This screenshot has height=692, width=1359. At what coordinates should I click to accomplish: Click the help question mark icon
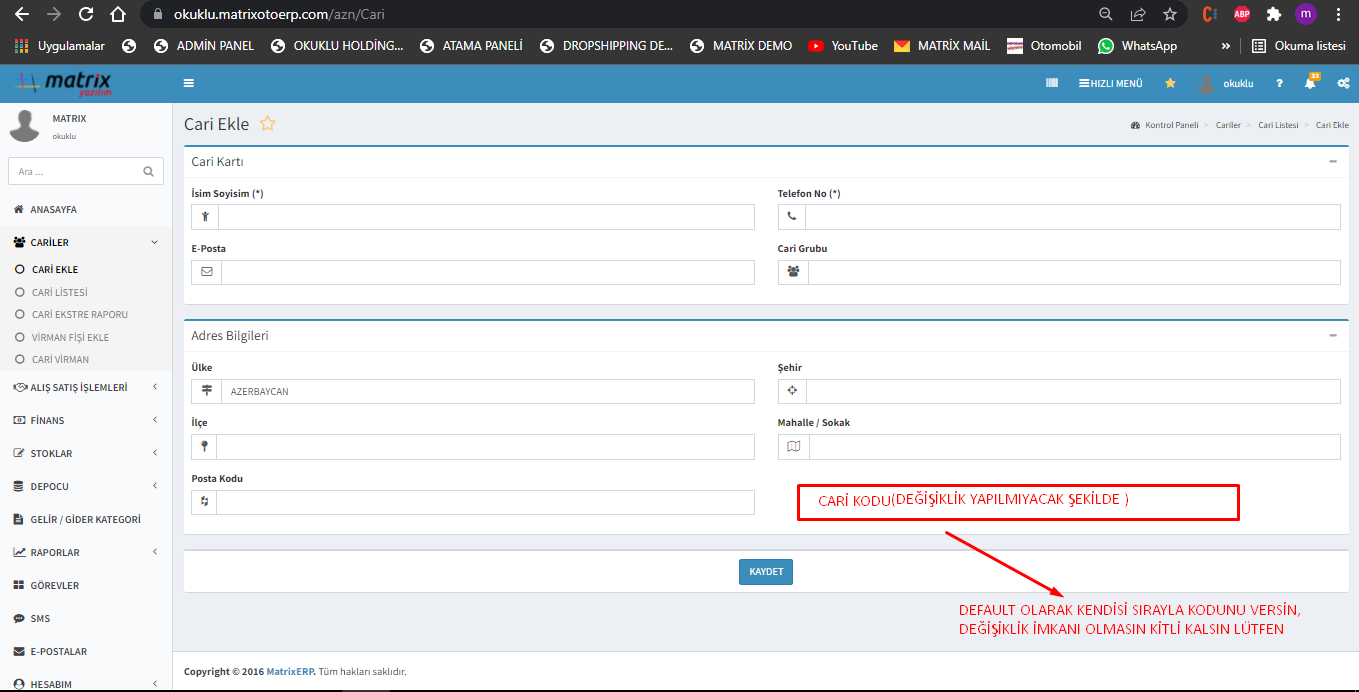tap(1279, 83)
